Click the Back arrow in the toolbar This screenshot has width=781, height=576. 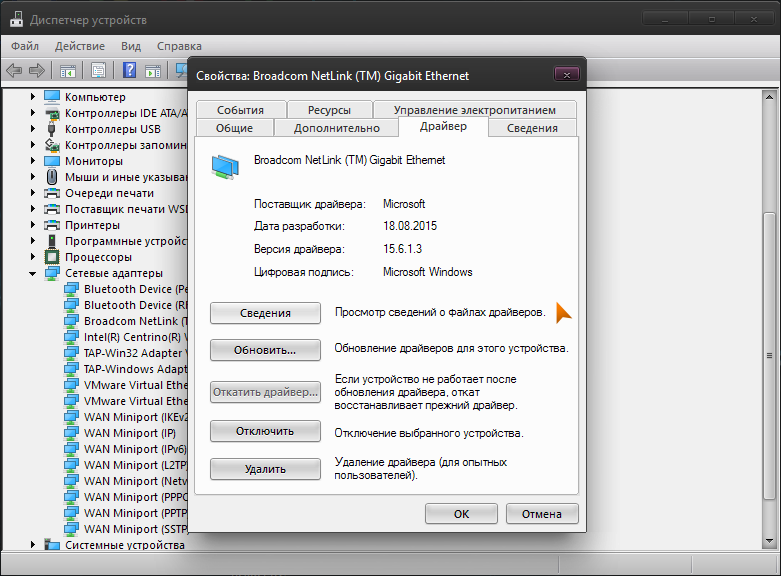(x=14, y=70)
